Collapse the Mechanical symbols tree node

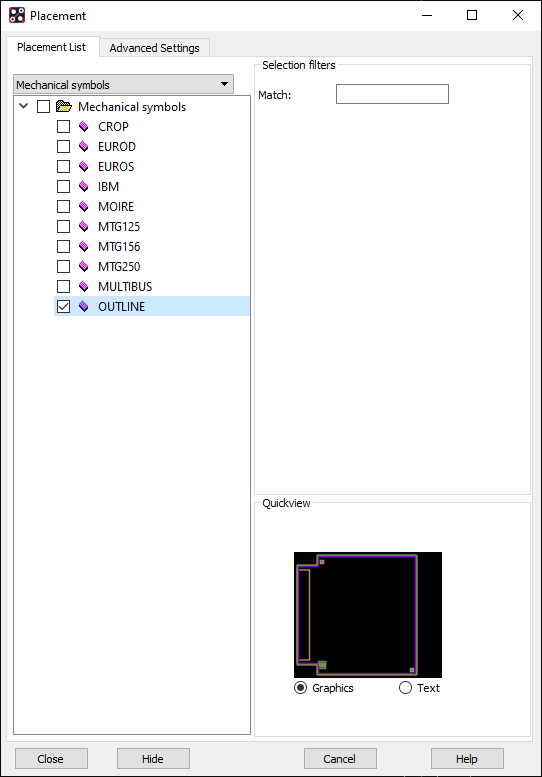(23, 106)
